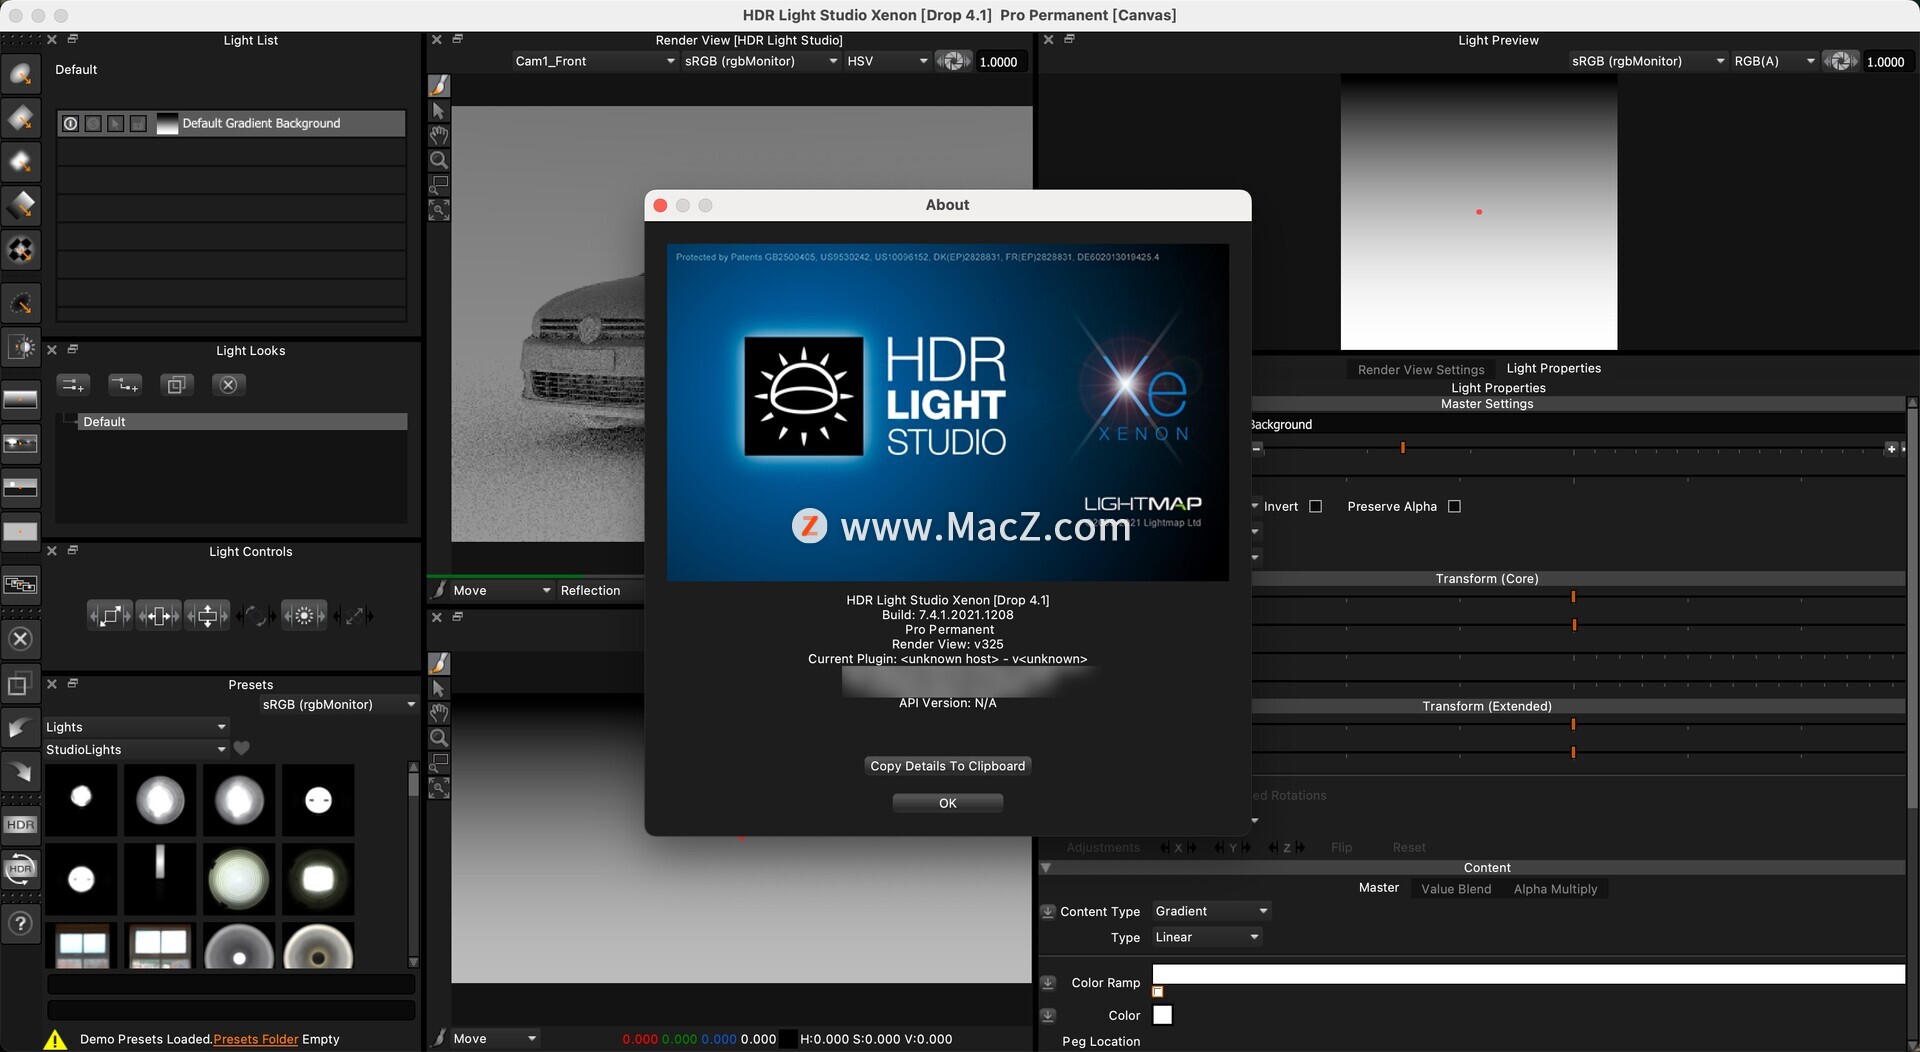Click the minus button on Master Settings slider
This screenshot has height=1052, width=1920.
point(1257,449)
